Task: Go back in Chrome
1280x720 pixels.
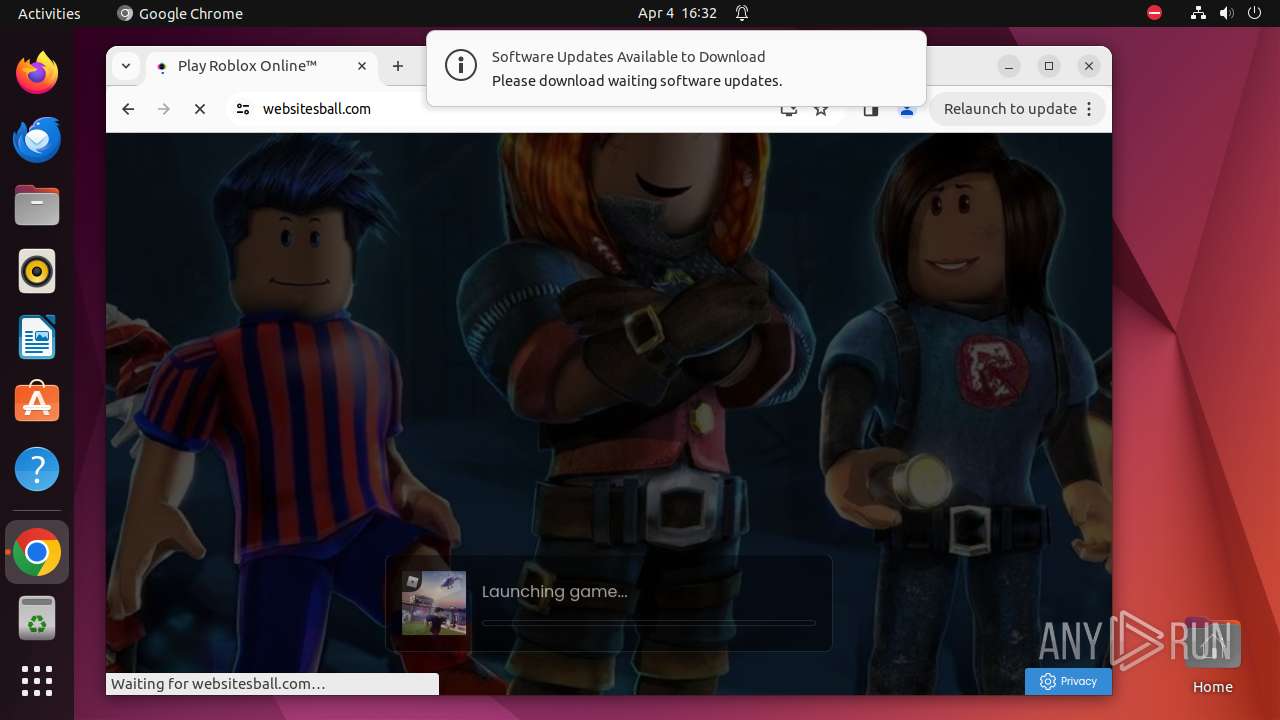Action: point(128,109)
